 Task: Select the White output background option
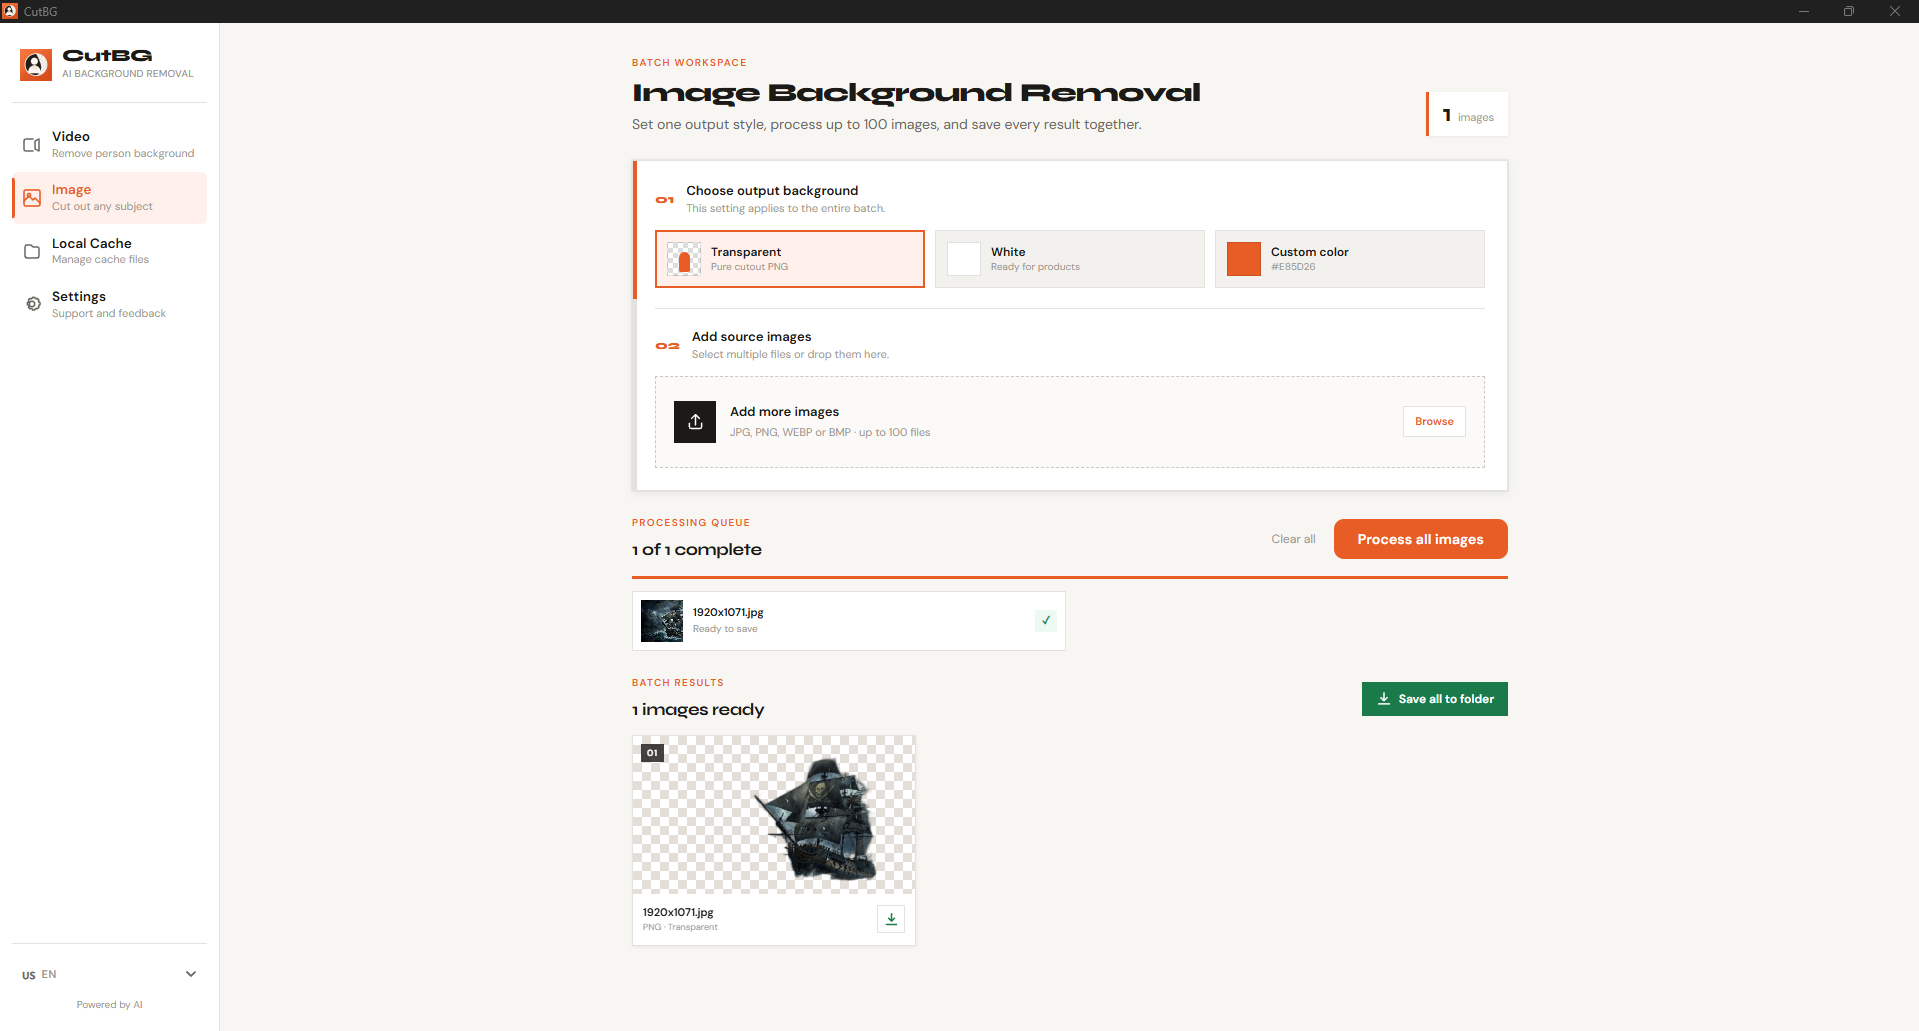point(1070,259)
